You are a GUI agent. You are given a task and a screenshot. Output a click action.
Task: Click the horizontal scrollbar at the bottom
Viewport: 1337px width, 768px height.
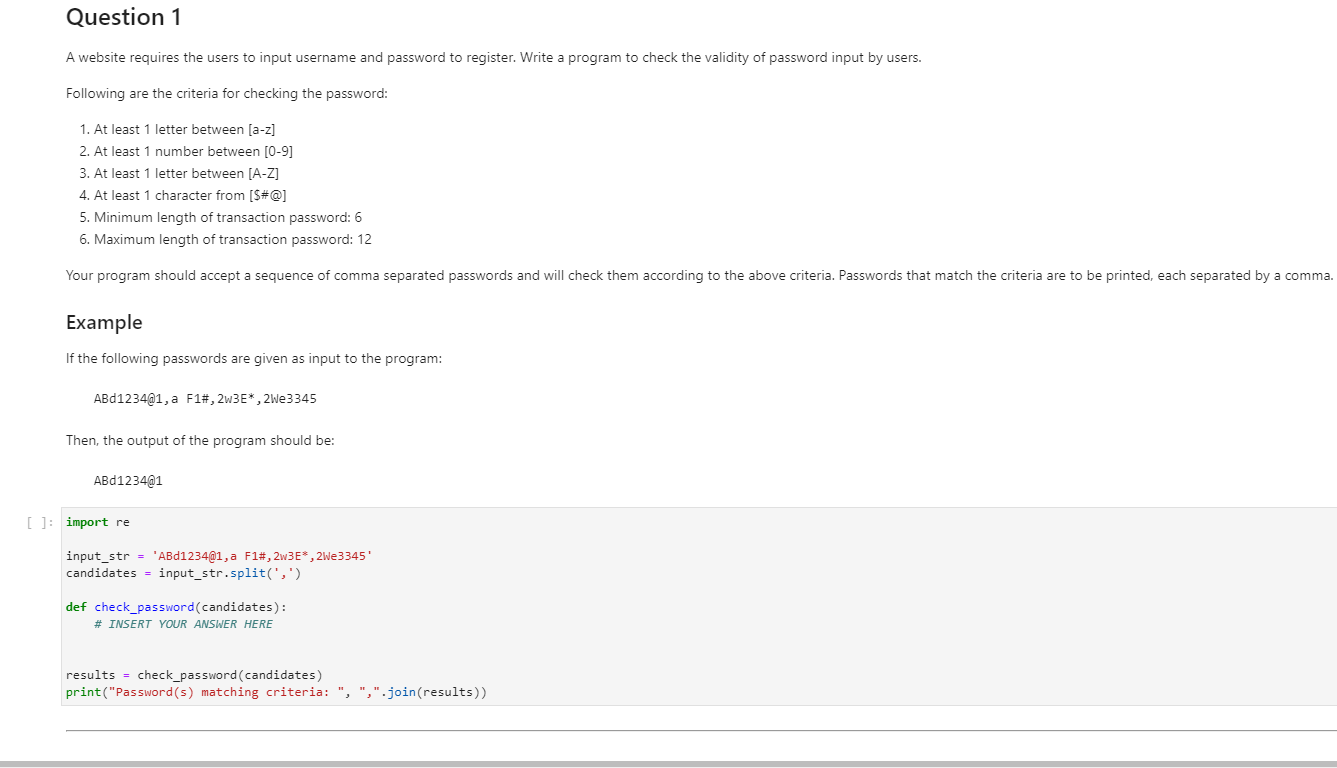[668, 764]
